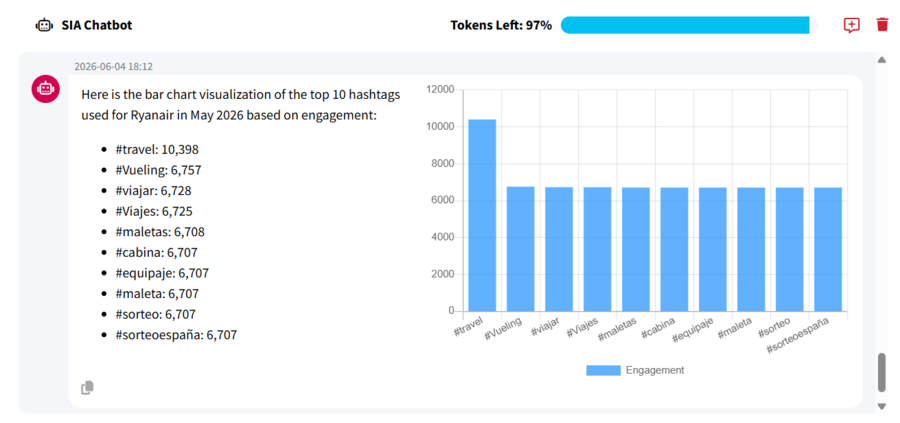Click list item #travel: 10,398

tap(157, 150)
